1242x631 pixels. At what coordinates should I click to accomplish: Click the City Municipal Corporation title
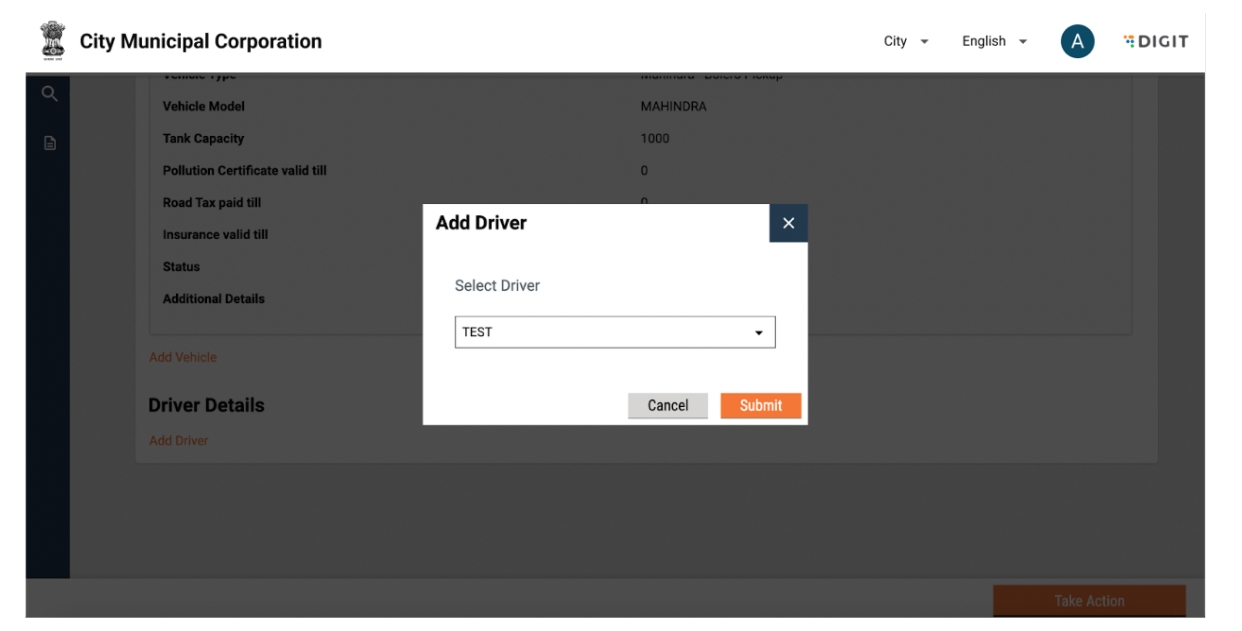tap(201, 42)
